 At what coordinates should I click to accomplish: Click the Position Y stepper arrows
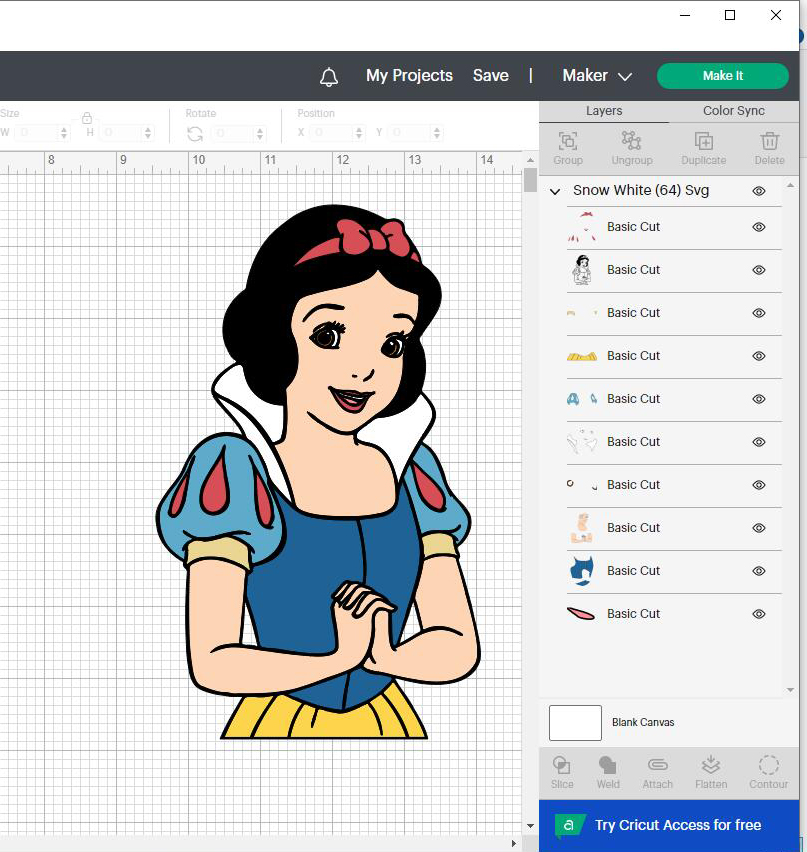click(x=436, y=133)
